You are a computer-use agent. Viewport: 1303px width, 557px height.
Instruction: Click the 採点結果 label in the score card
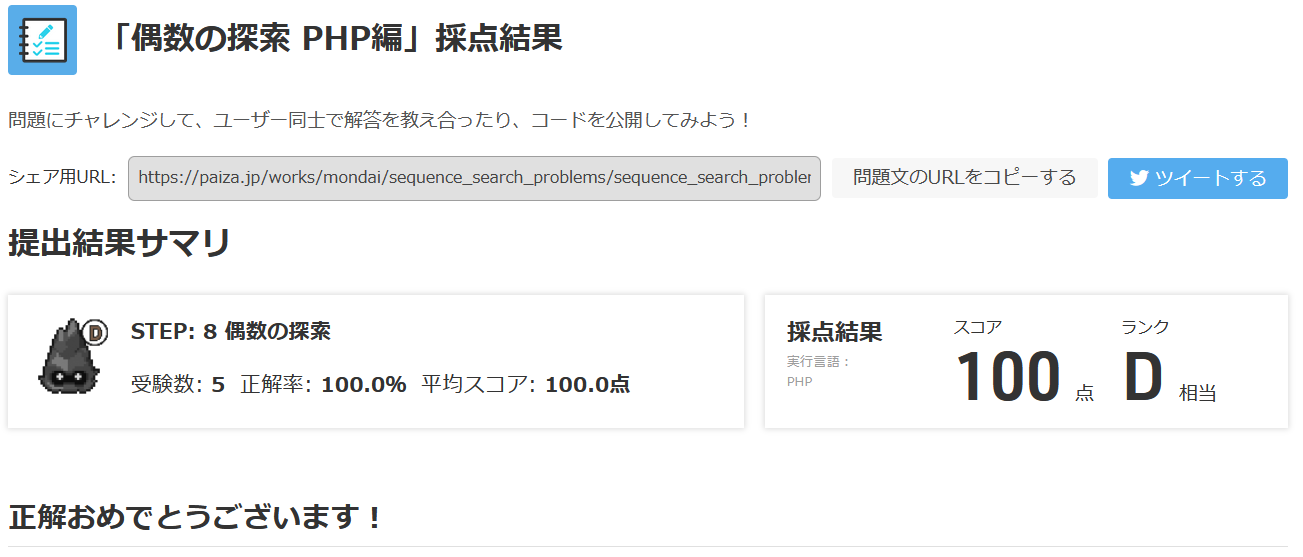click(834, 332)
